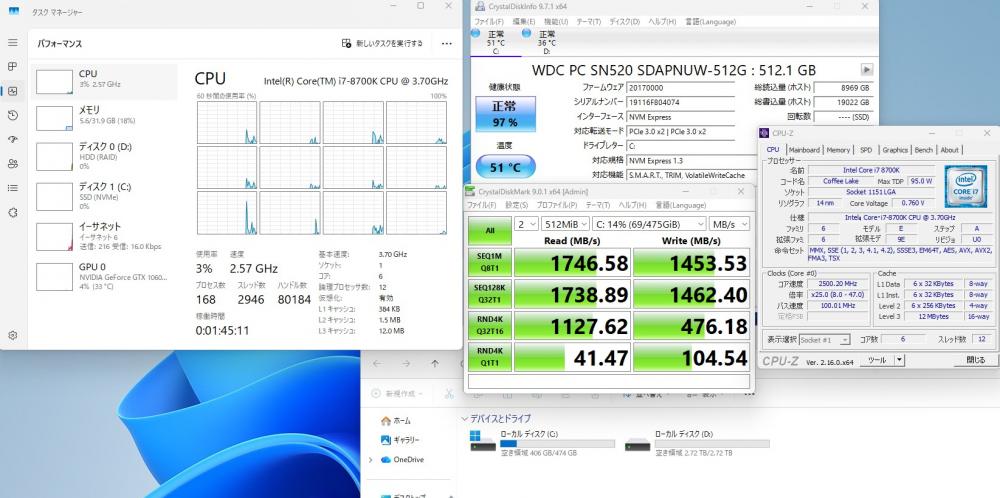The image size is (1000, 498).
Task: Open unit dropdown MB/s
Action: pyautogui.click(x=730, y=224)
